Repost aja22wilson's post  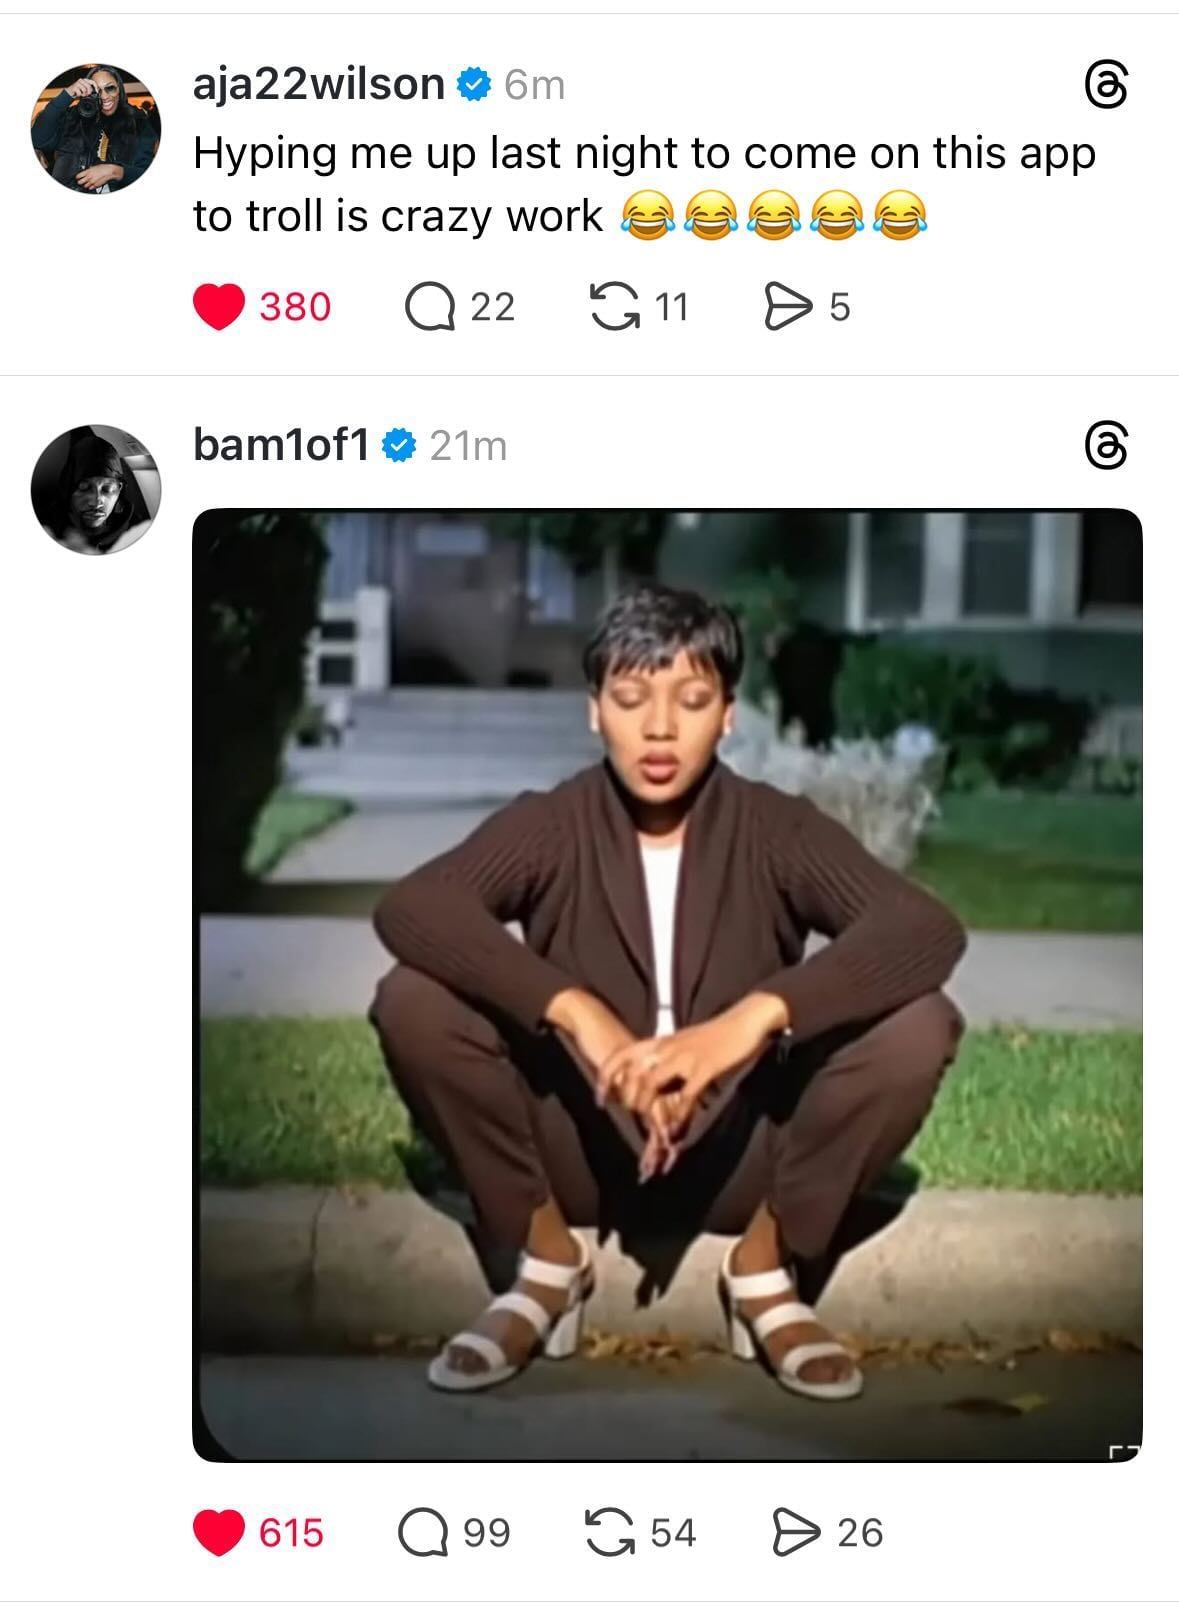coord(614,306)
